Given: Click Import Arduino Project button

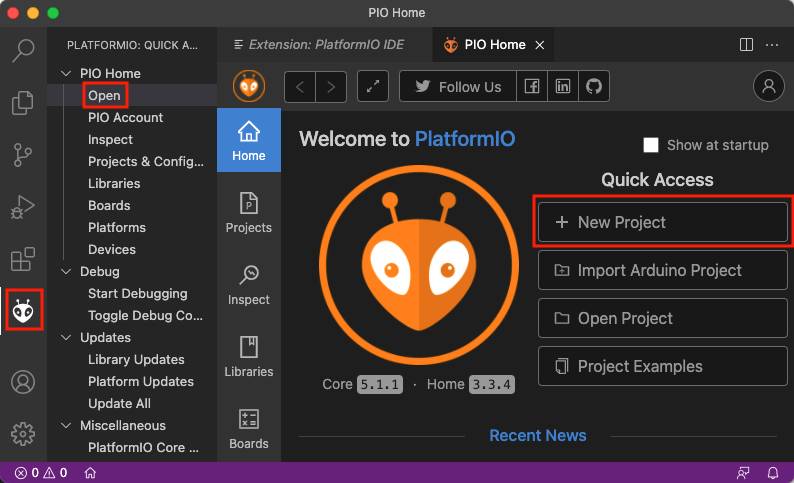Looking at the screenshot, I should pos(663,271).
